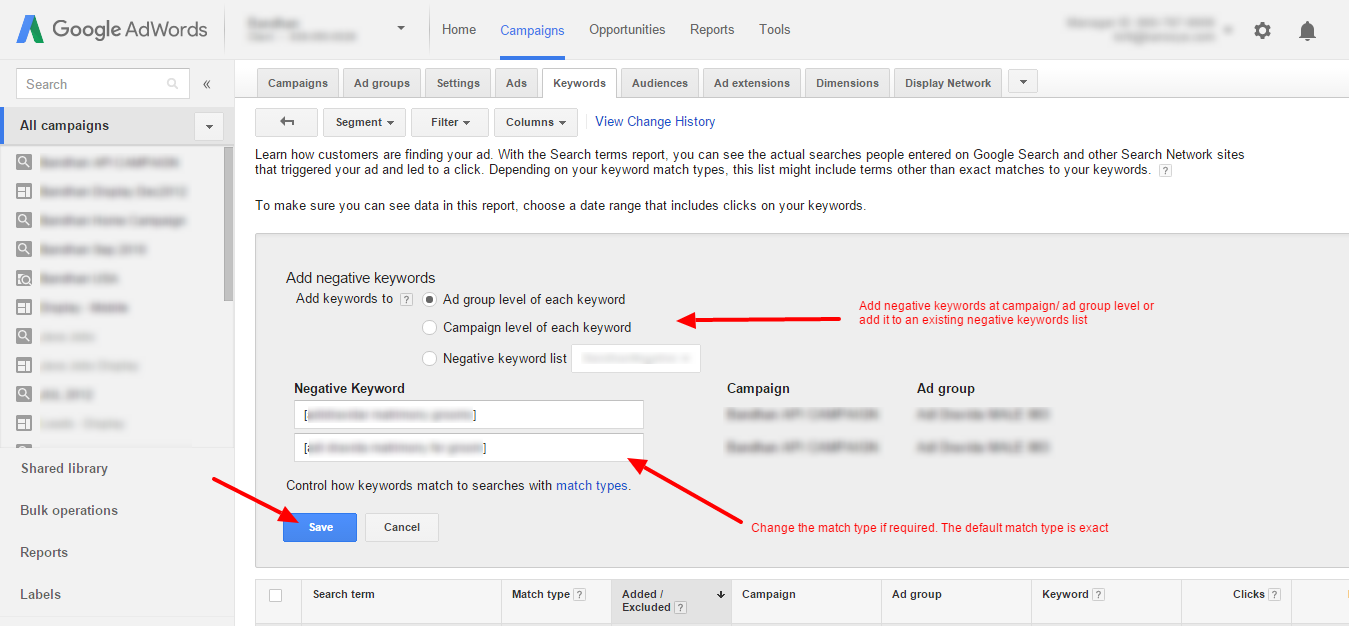This screenshot has width=1349, height=626.
Task: Edit the first negative keyword field
Action: coord(469,414)
